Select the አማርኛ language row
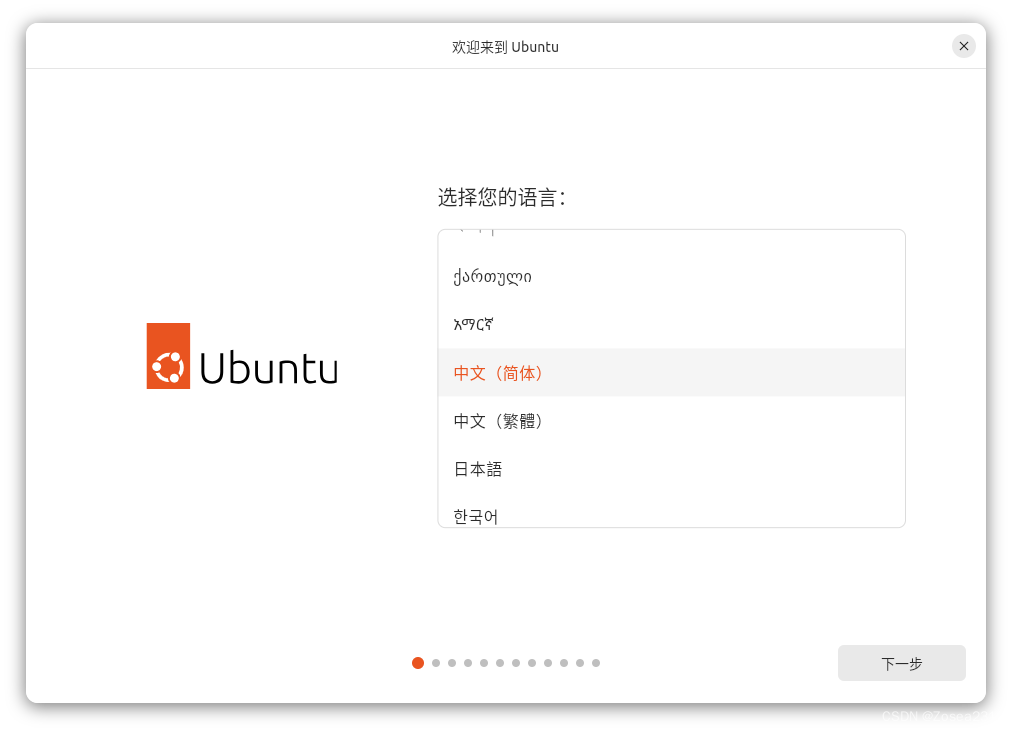Image resolution: width=1012 pixels, height=732 pixels. (671, 325)
